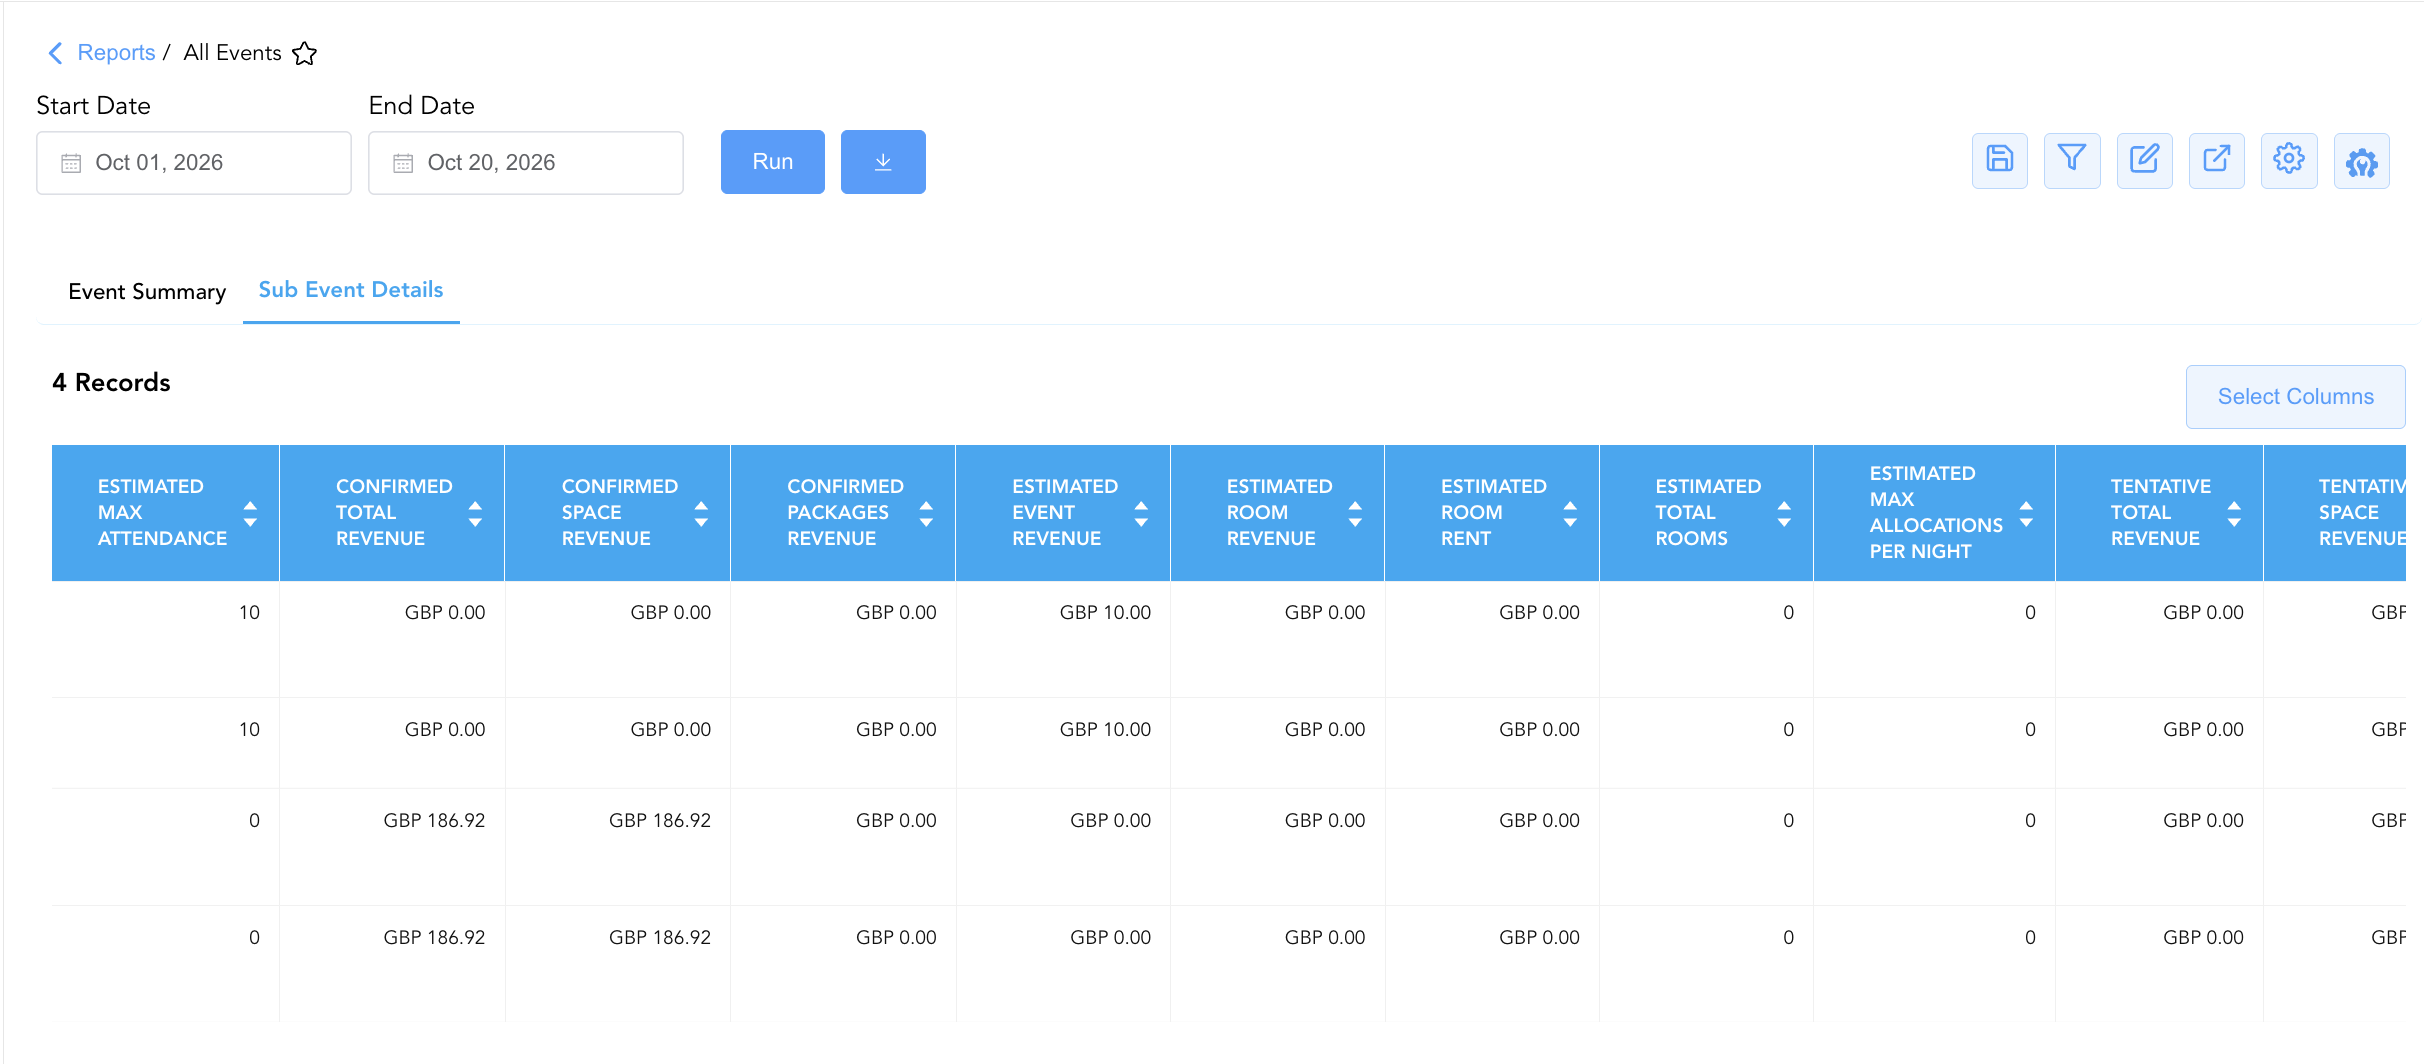This screenshot has width=2424, height=1064.
Task: Click the Start Date input Oct 01, 2026
Action: [x=194, y=163]
